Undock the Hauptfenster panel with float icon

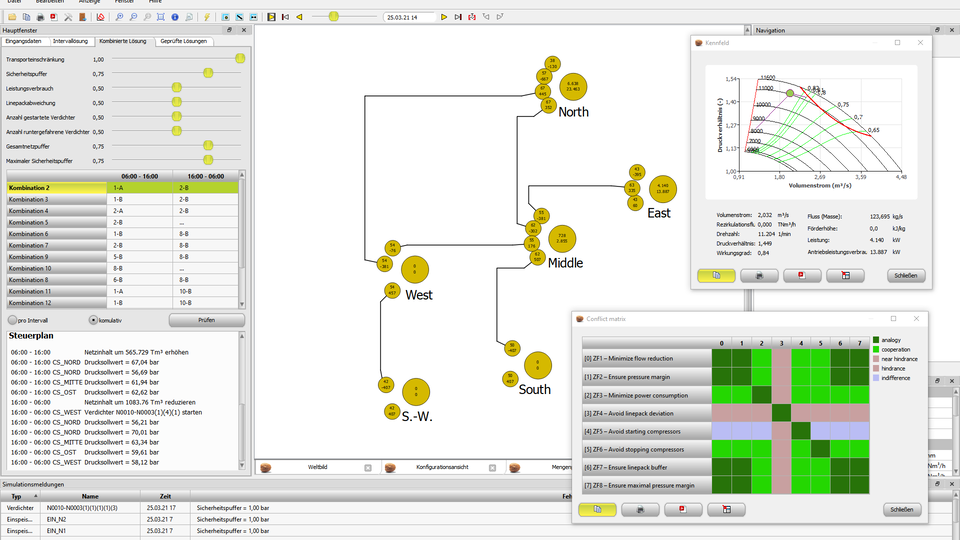[230, 30]
